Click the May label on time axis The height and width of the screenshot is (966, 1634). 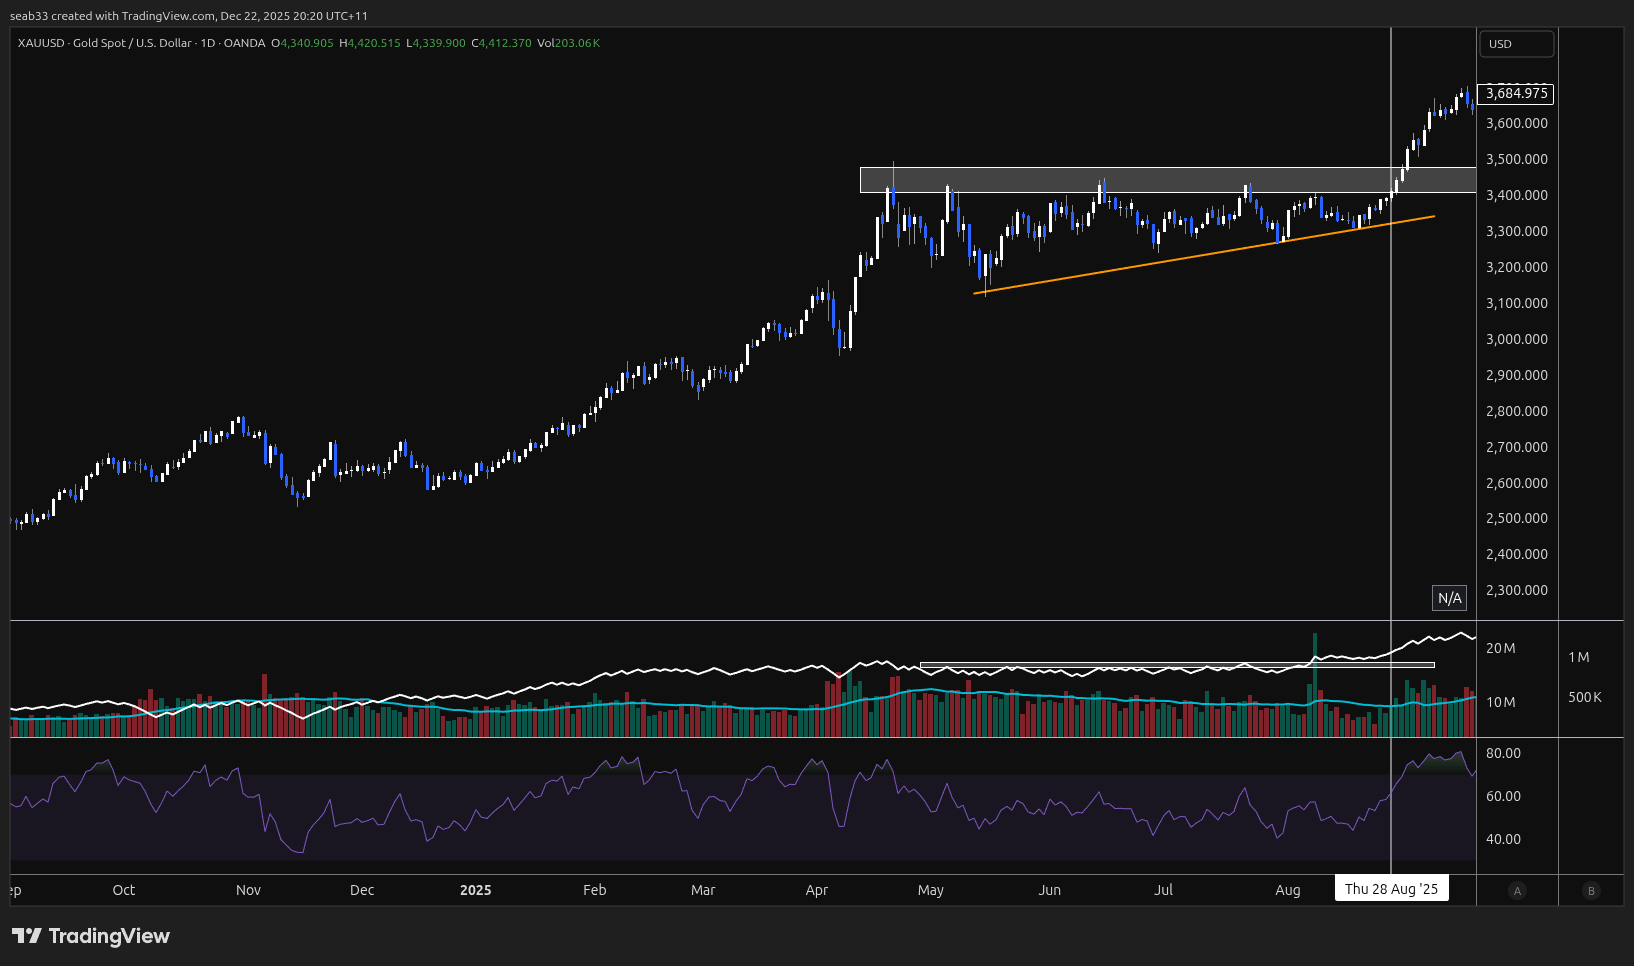click(930, 890)
